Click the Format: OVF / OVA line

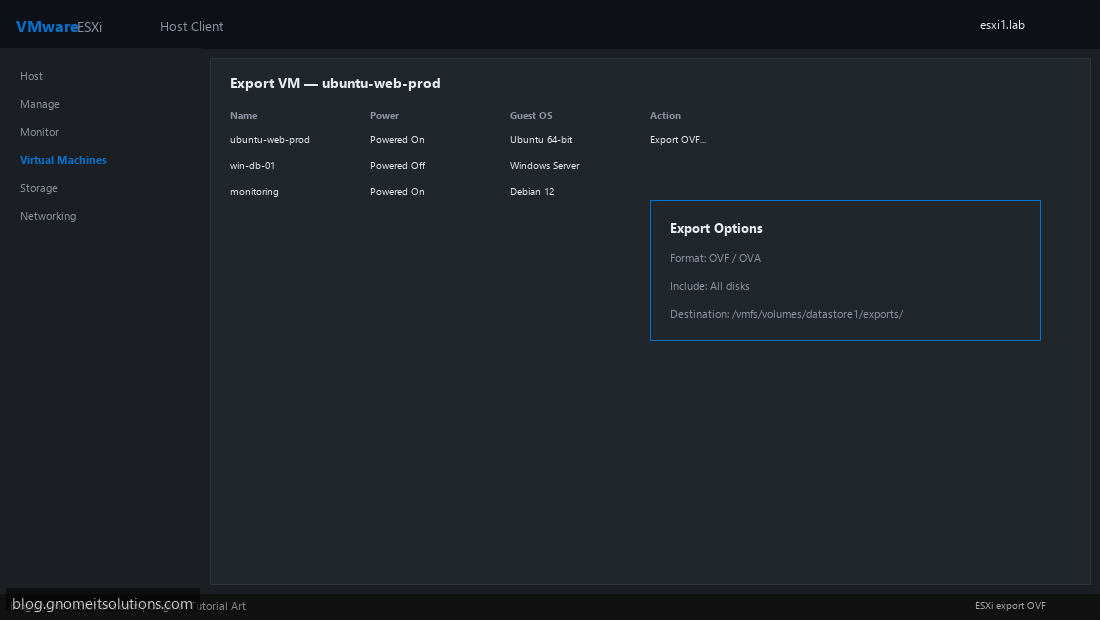click(716, 258)
